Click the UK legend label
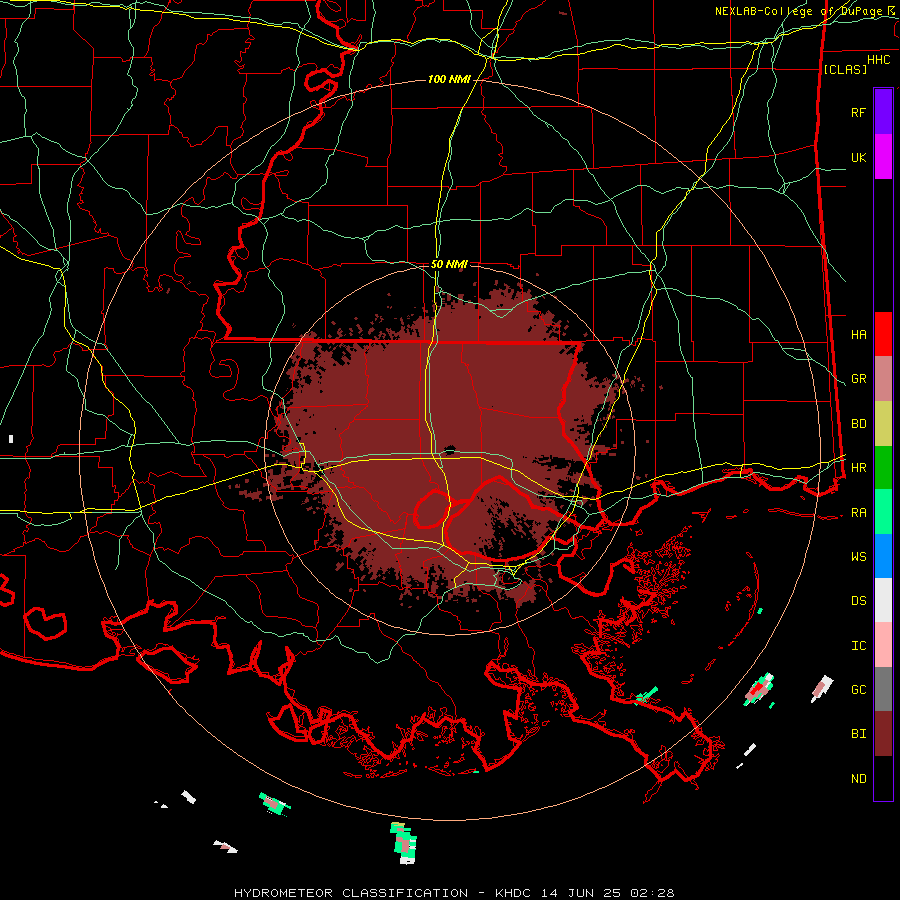This screenshot has width=900, height=900. 859,157
